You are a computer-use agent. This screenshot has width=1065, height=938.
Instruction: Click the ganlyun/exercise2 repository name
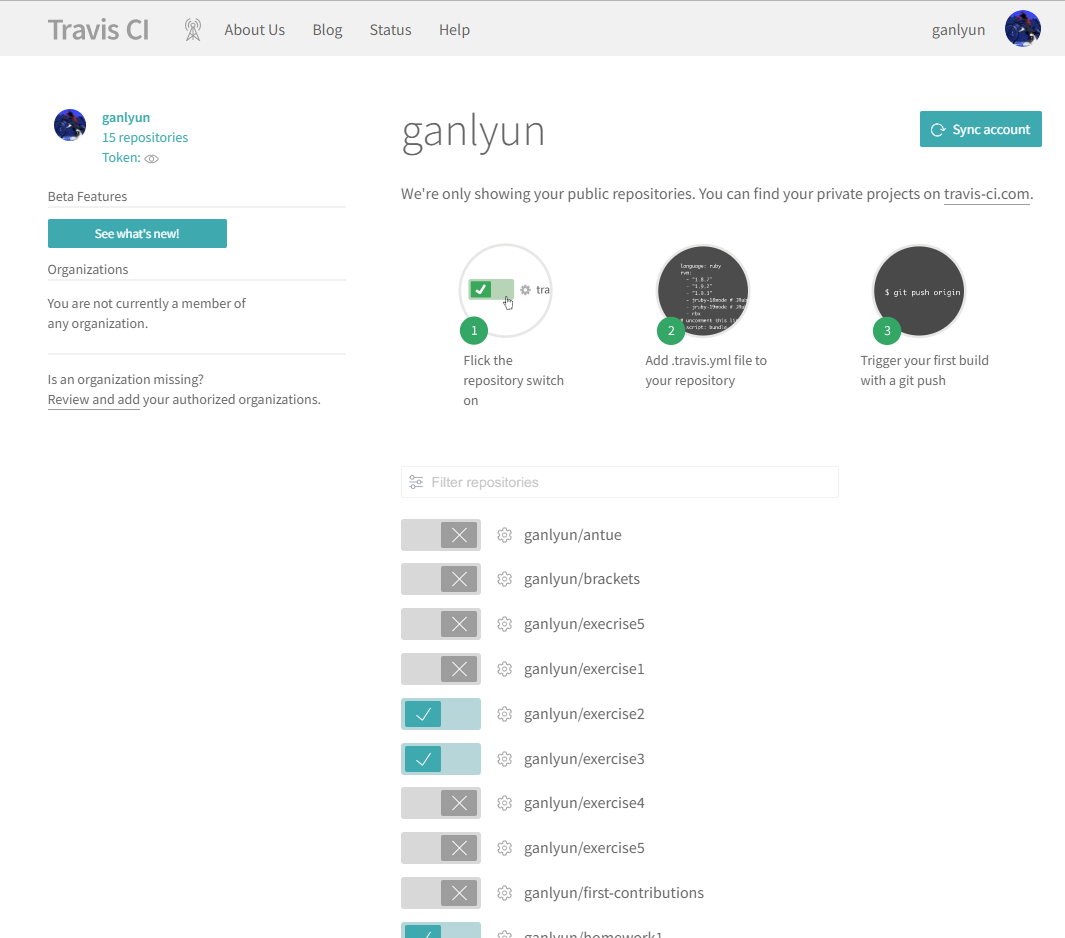[x=584, y=714]
